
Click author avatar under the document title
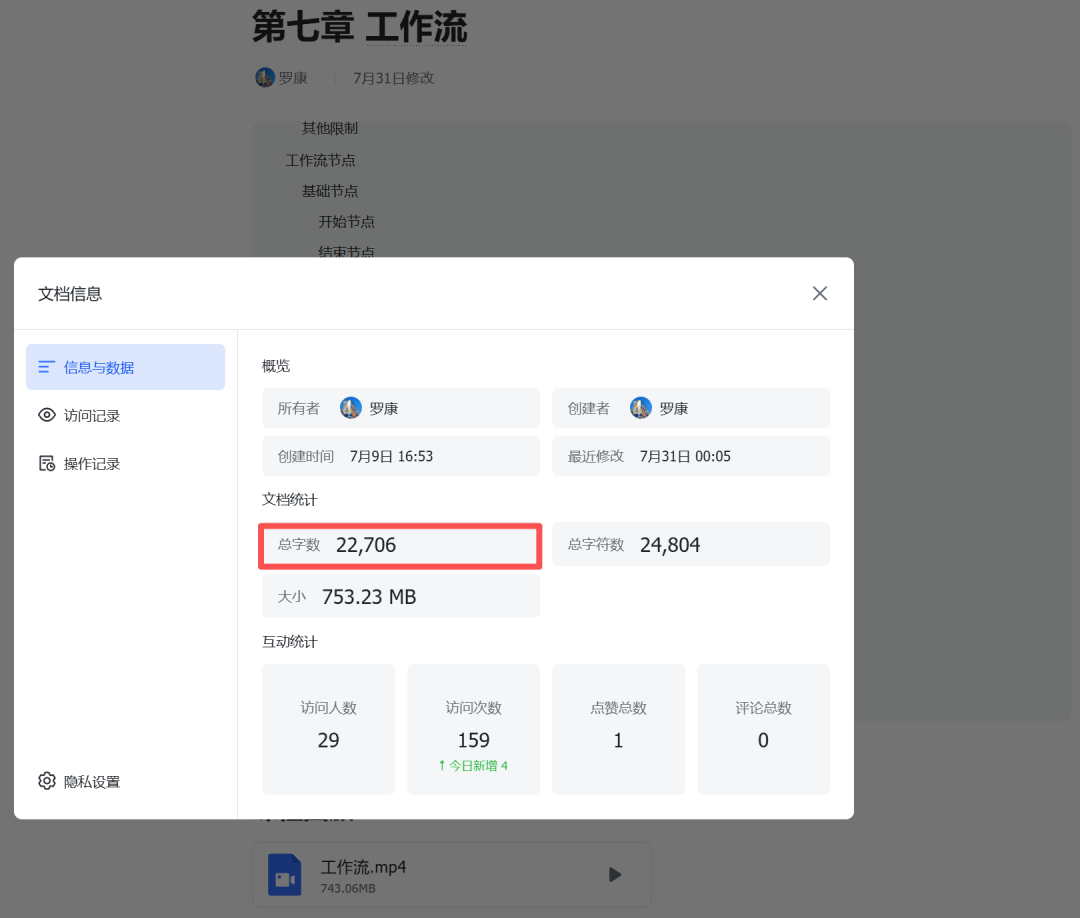[x=265, y=78]
